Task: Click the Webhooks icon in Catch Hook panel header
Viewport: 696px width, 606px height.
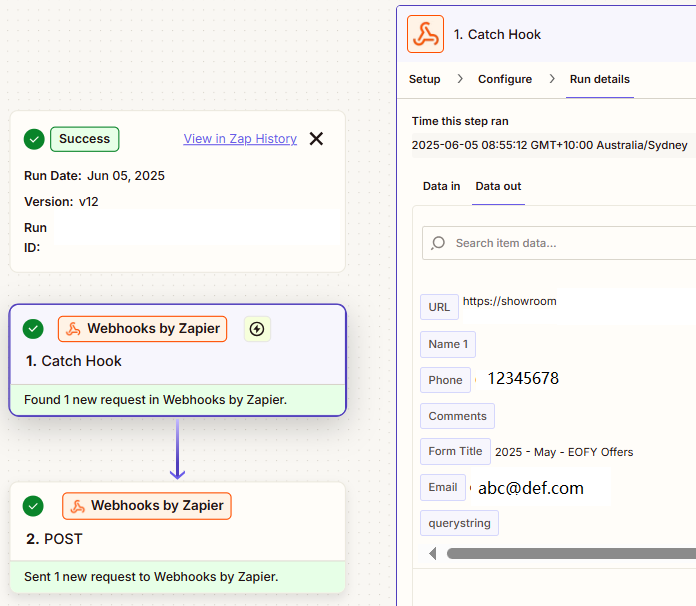Action: pyautogui.click(x=425, y=34)
